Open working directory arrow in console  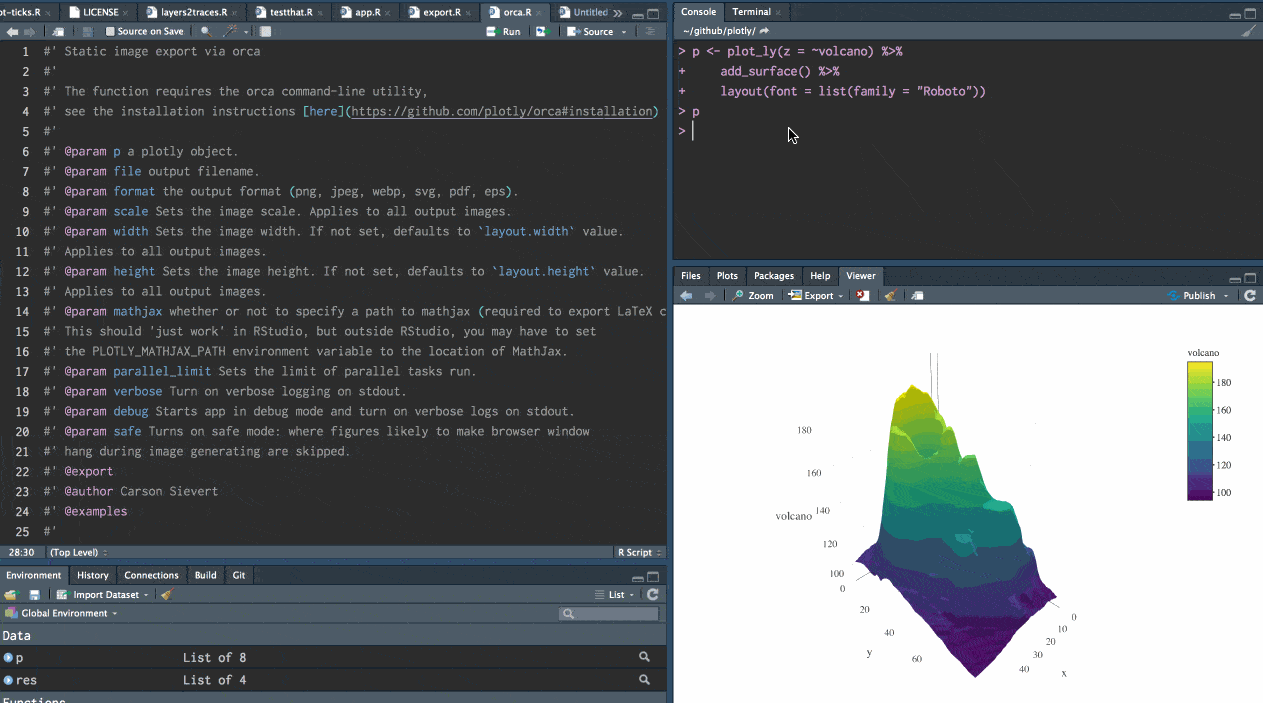pos(764,31)
